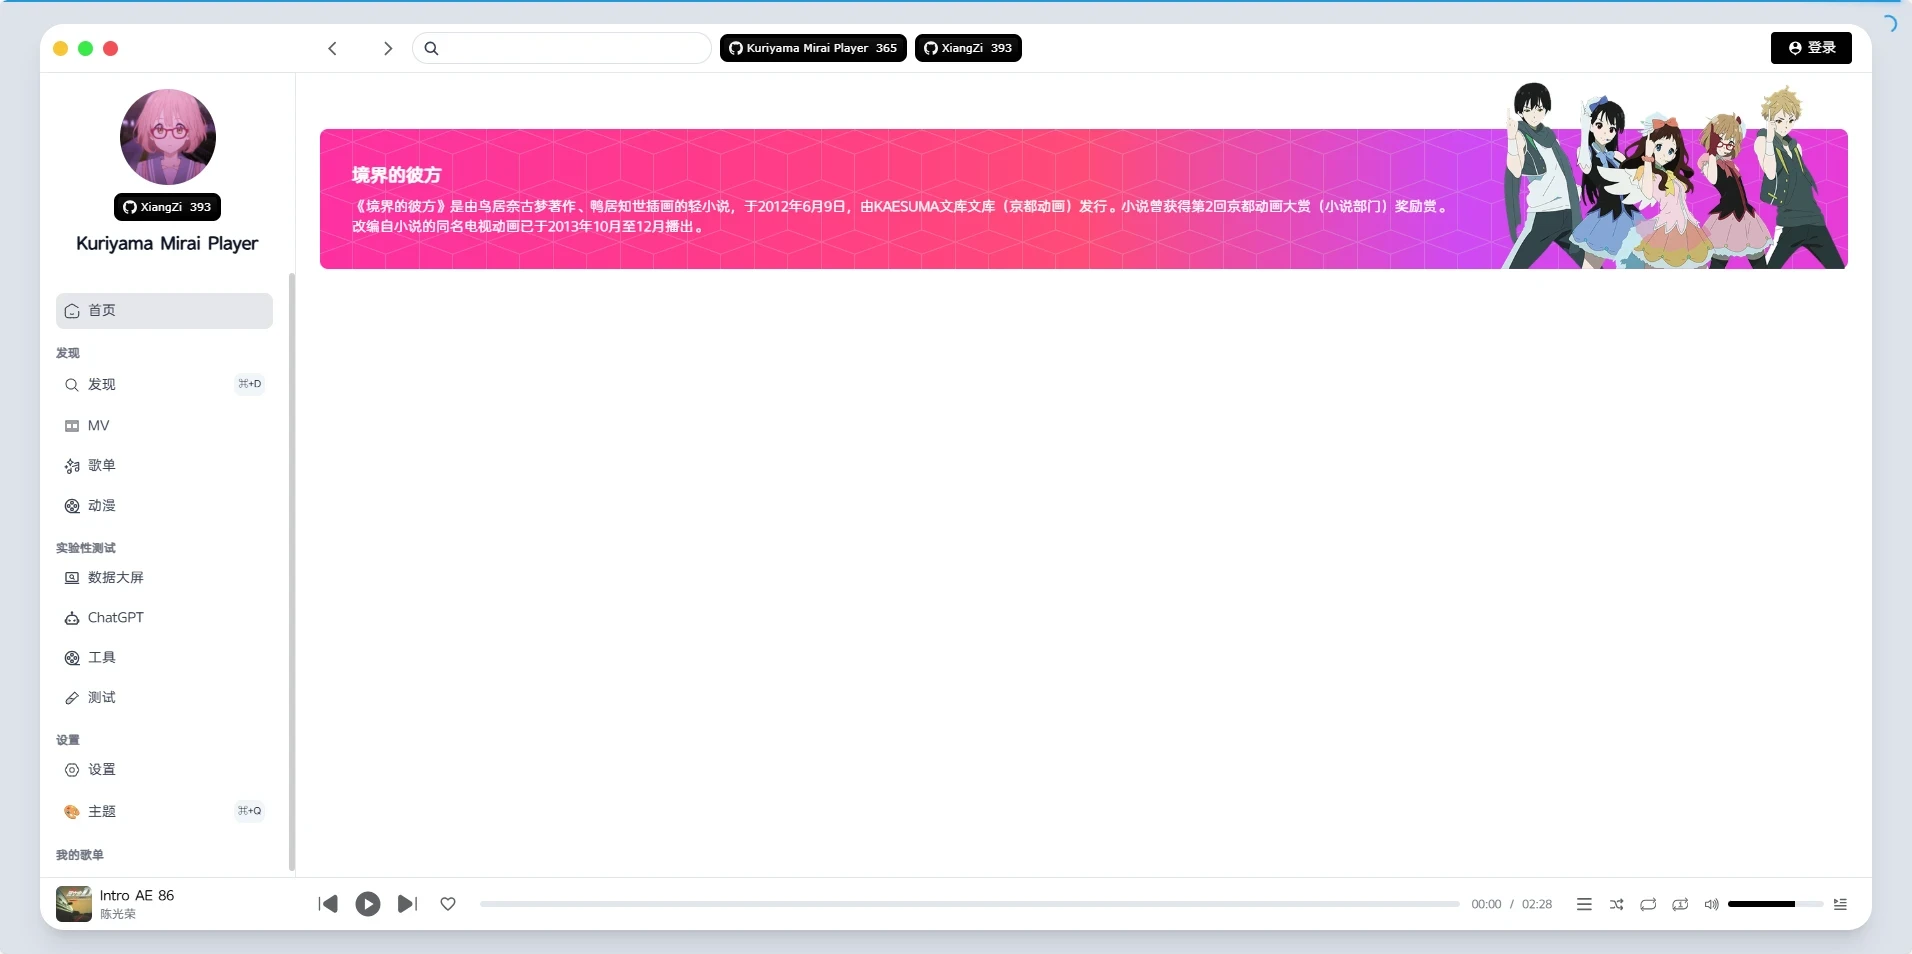1912x954 pixels.
Task: Skip to the previous track
Action: (328, 904)
